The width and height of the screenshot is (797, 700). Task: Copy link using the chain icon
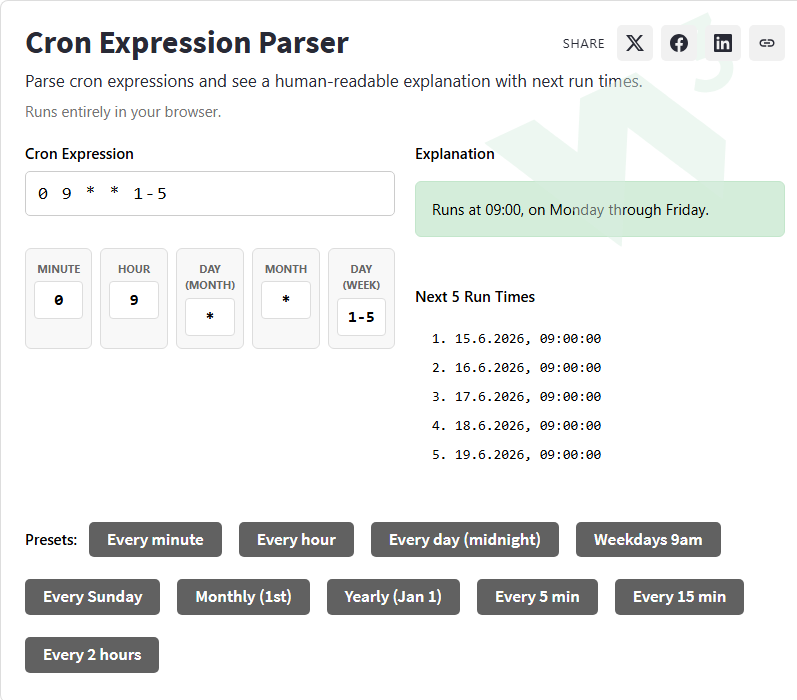click(767, 43)
